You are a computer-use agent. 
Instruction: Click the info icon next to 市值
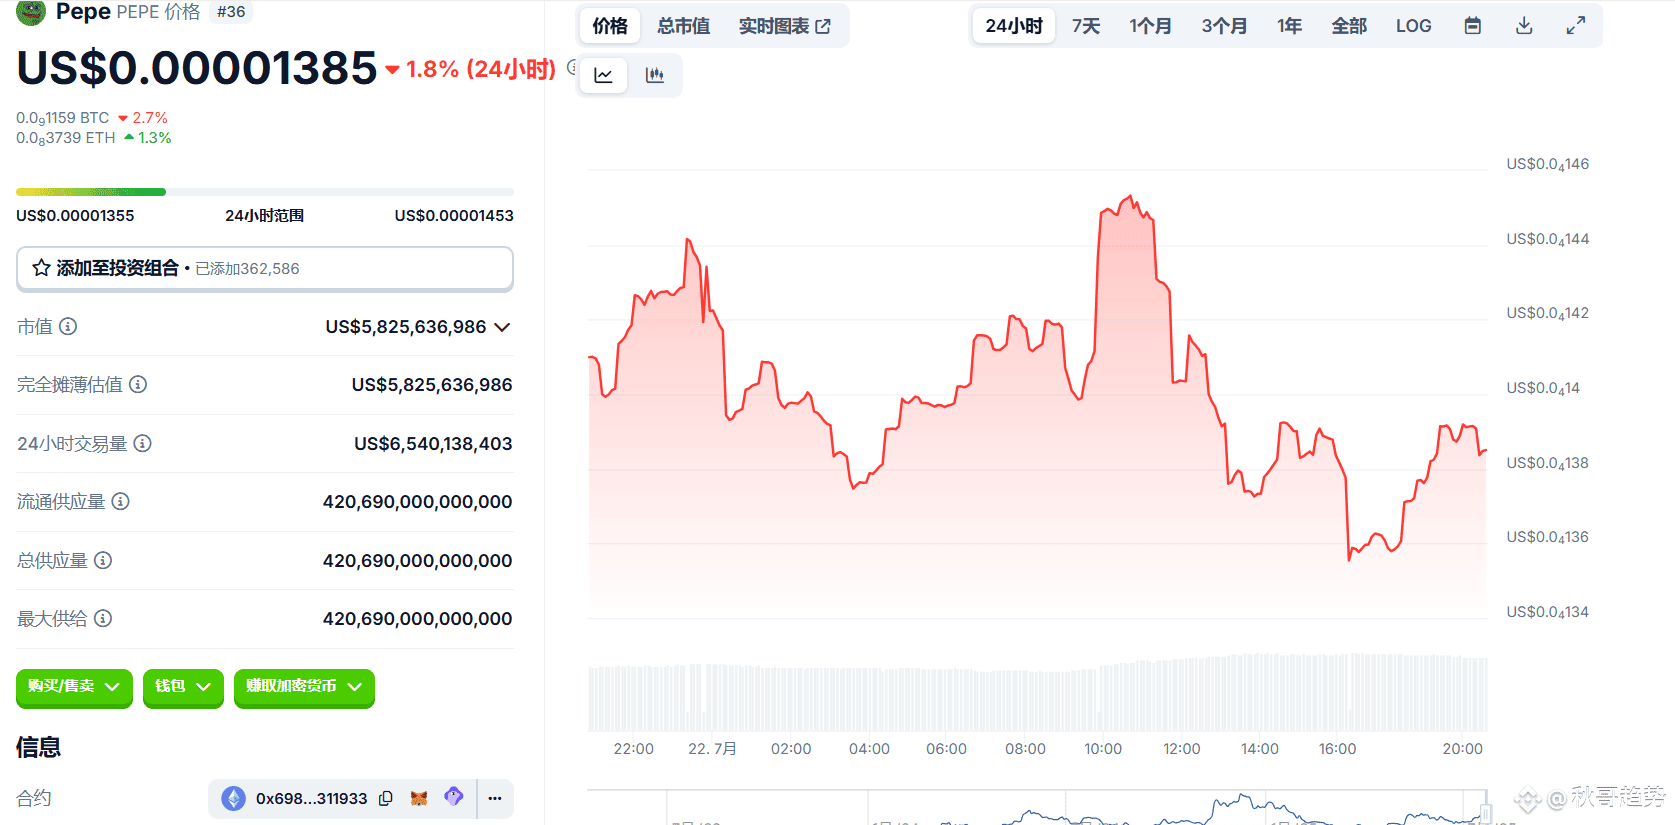pyautogui.click(x=68, y=326)
